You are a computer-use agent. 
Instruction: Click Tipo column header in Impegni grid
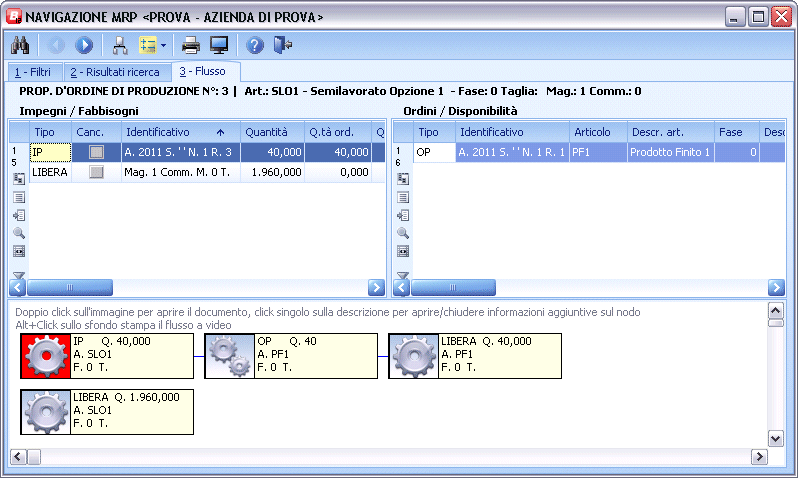click(x=50, y=132)
